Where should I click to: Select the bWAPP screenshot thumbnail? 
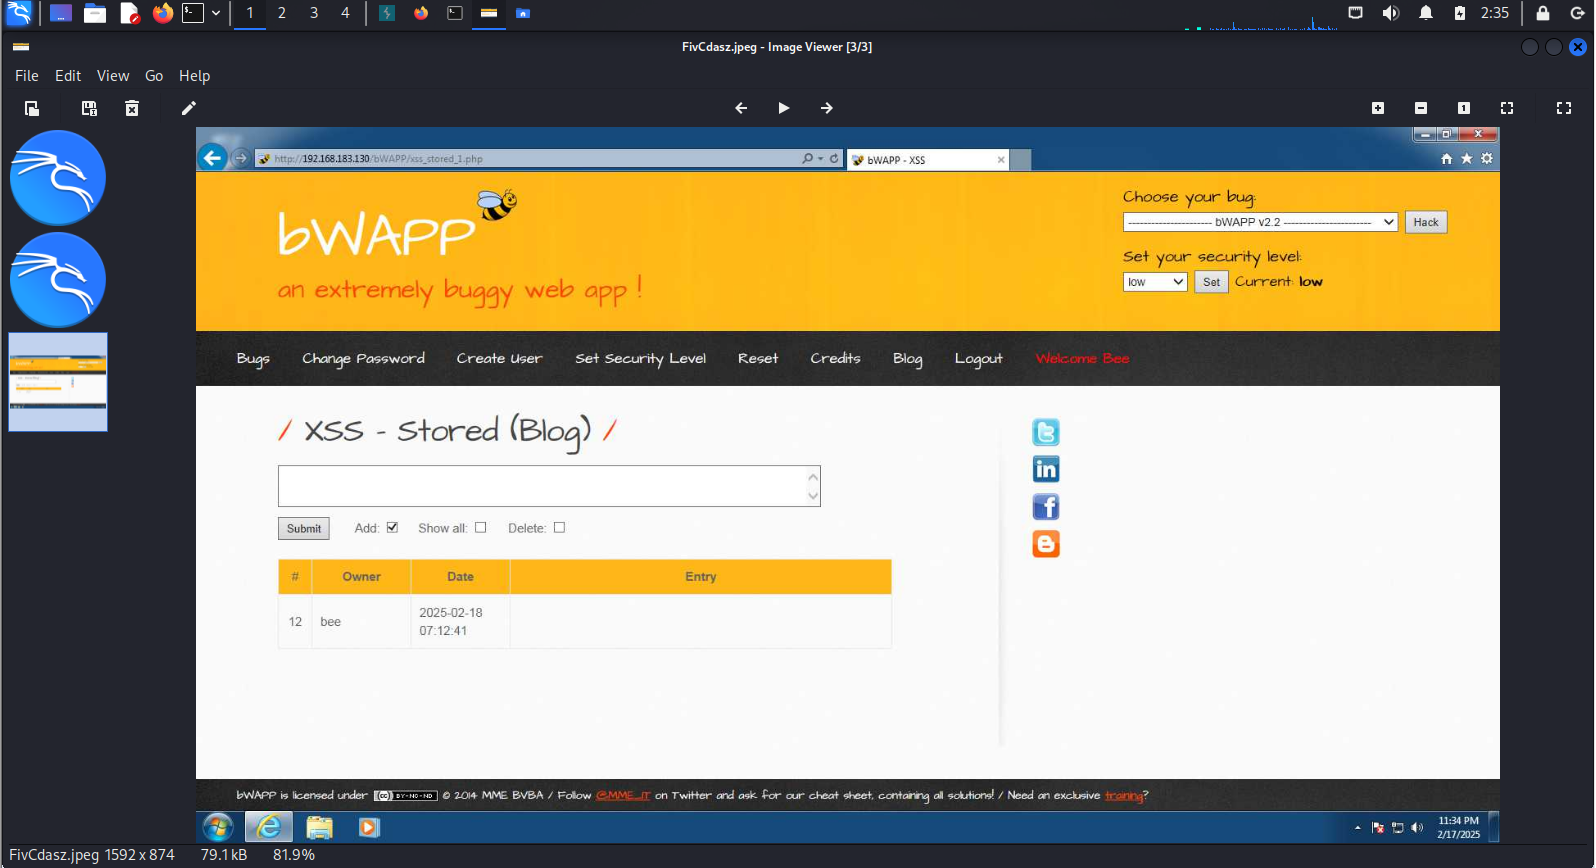click(58, 382)
